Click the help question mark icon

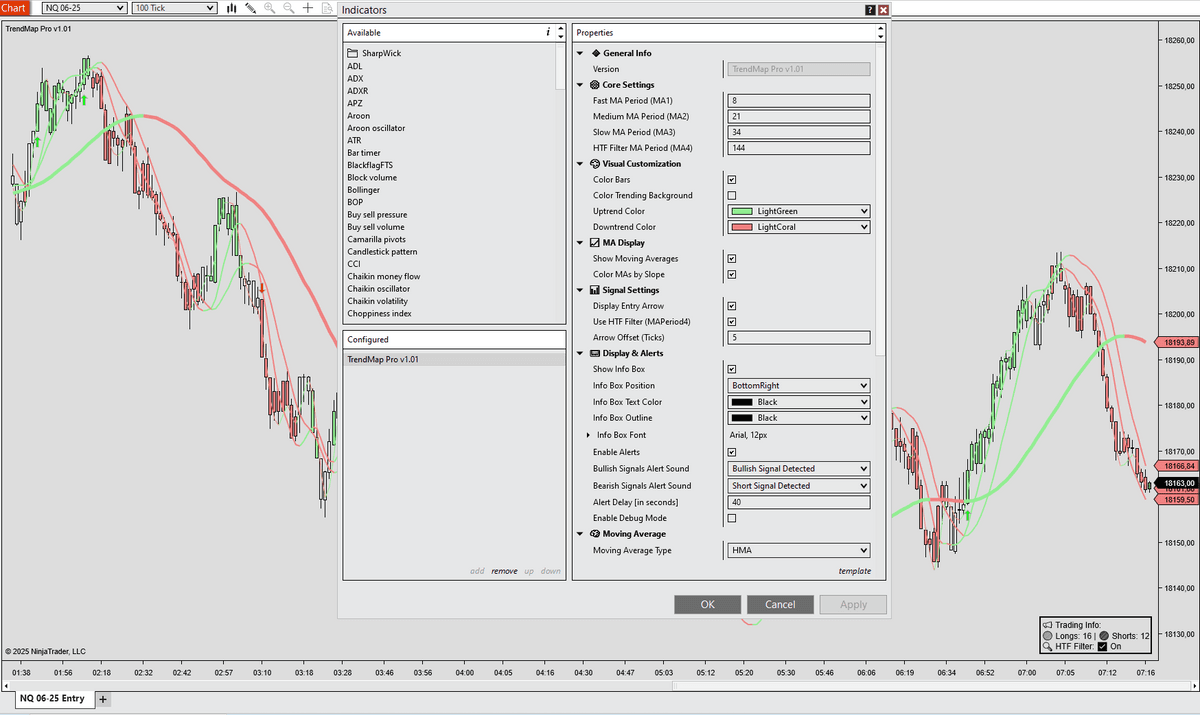(869, 9)
